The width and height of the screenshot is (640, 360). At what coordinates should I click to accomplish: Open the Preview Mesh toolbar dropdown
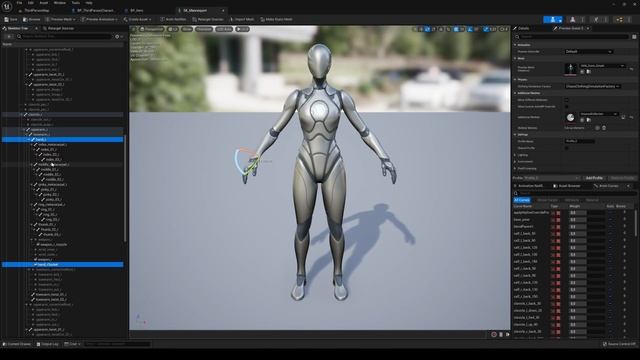click(61, 19)
